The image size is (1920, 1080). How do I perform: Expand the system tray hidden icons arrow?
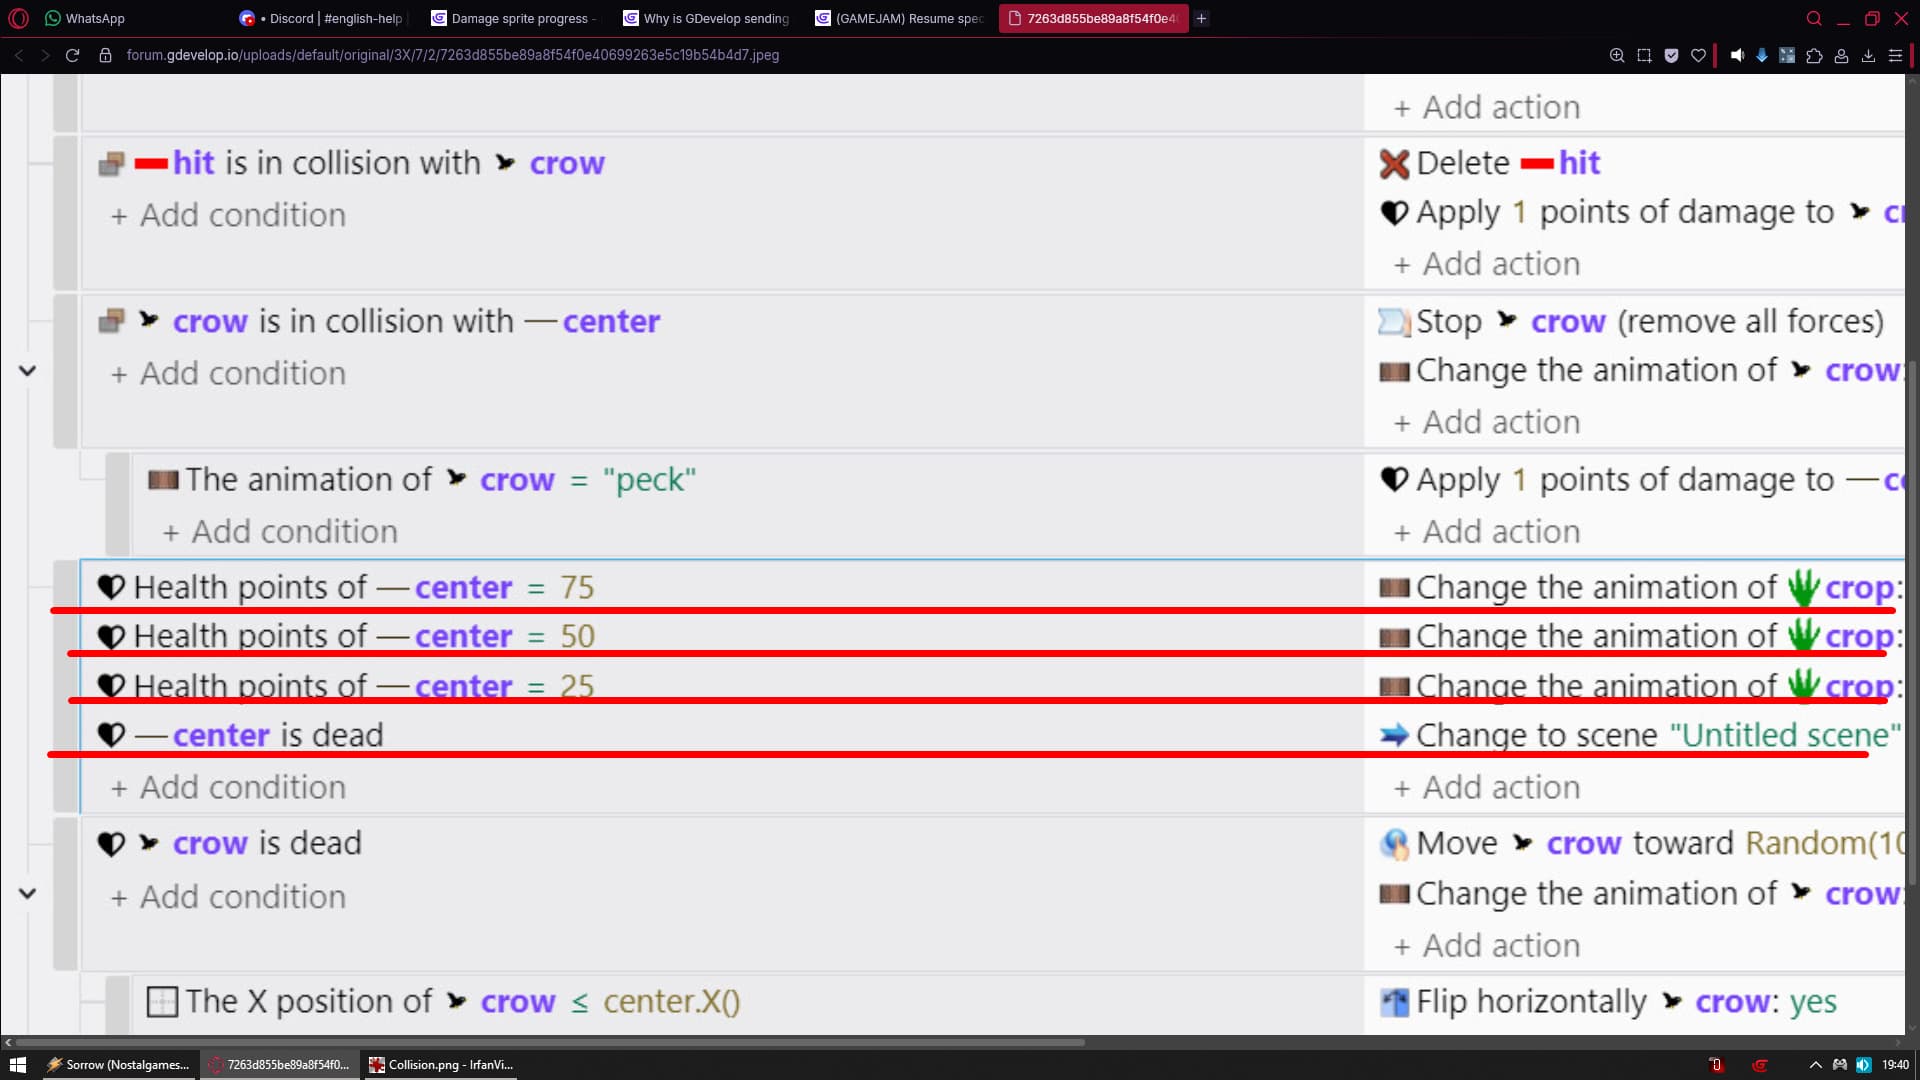(1815, 1065)
